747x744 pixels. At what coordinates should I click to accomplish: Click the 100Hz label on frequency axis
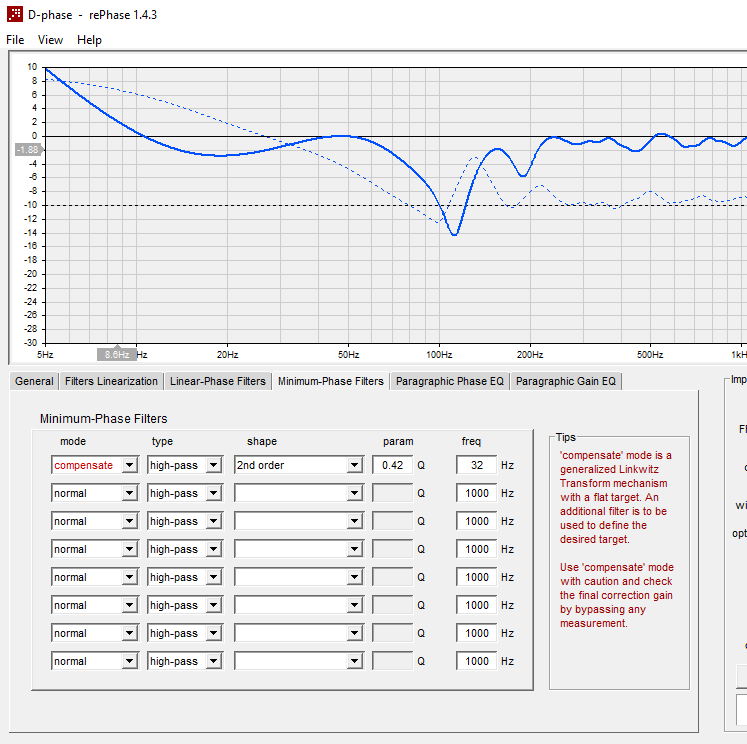(439, 355)
